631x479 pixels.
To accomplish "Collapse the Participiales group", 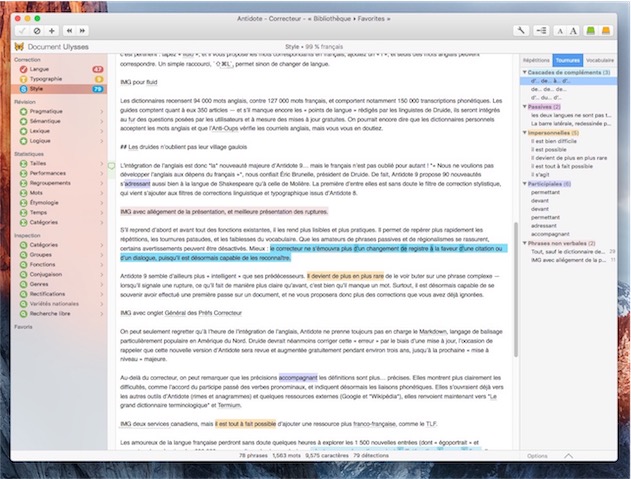I will [525, 184].
